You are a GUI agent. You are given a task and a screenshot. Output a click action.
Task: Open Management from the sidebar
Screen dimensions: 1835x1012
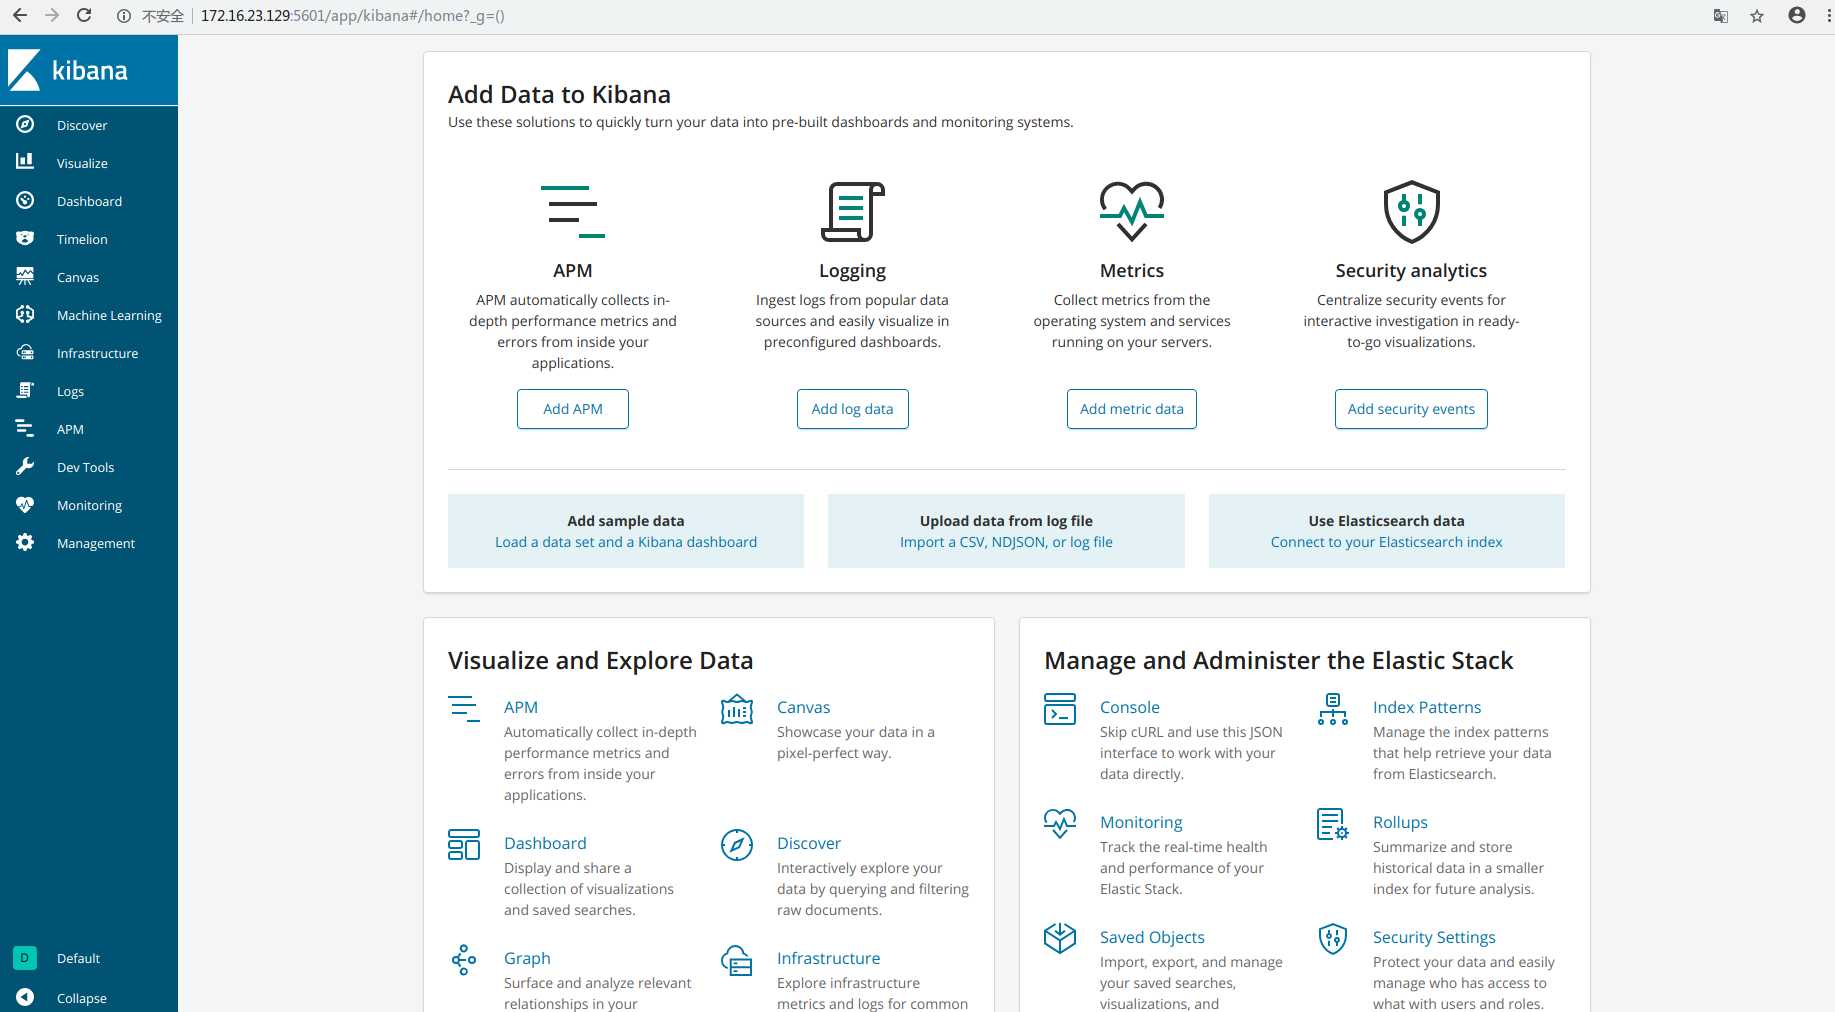pos(96,543)
